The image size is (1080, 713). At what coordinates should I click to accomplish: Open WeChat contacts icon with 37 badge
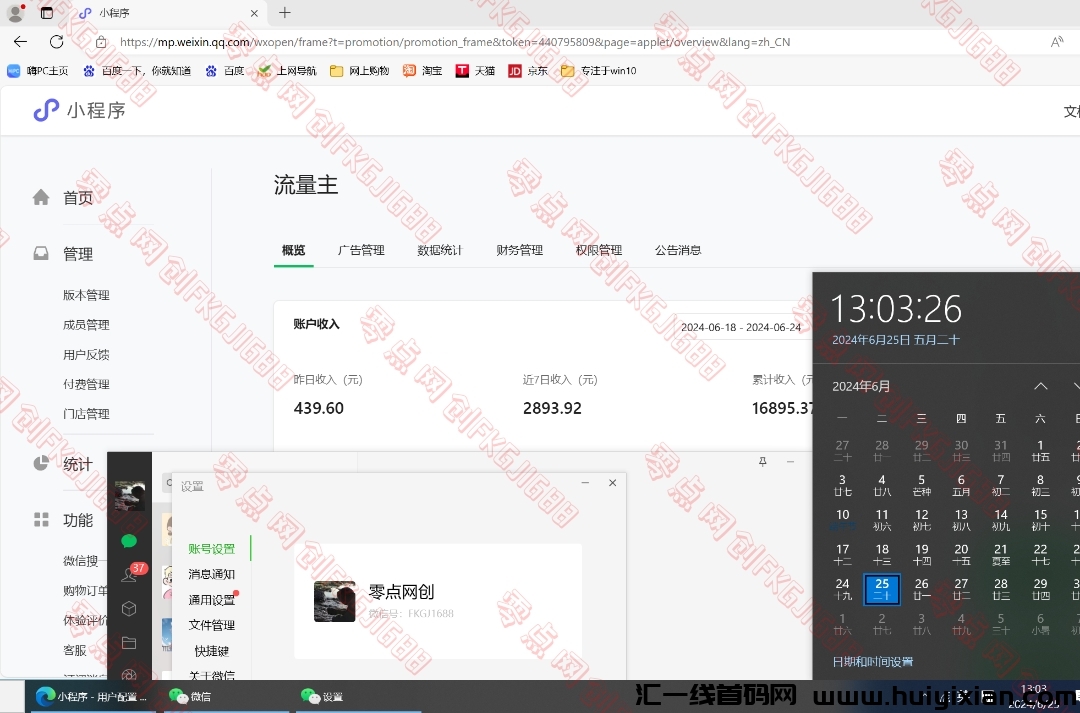(129, 574)
